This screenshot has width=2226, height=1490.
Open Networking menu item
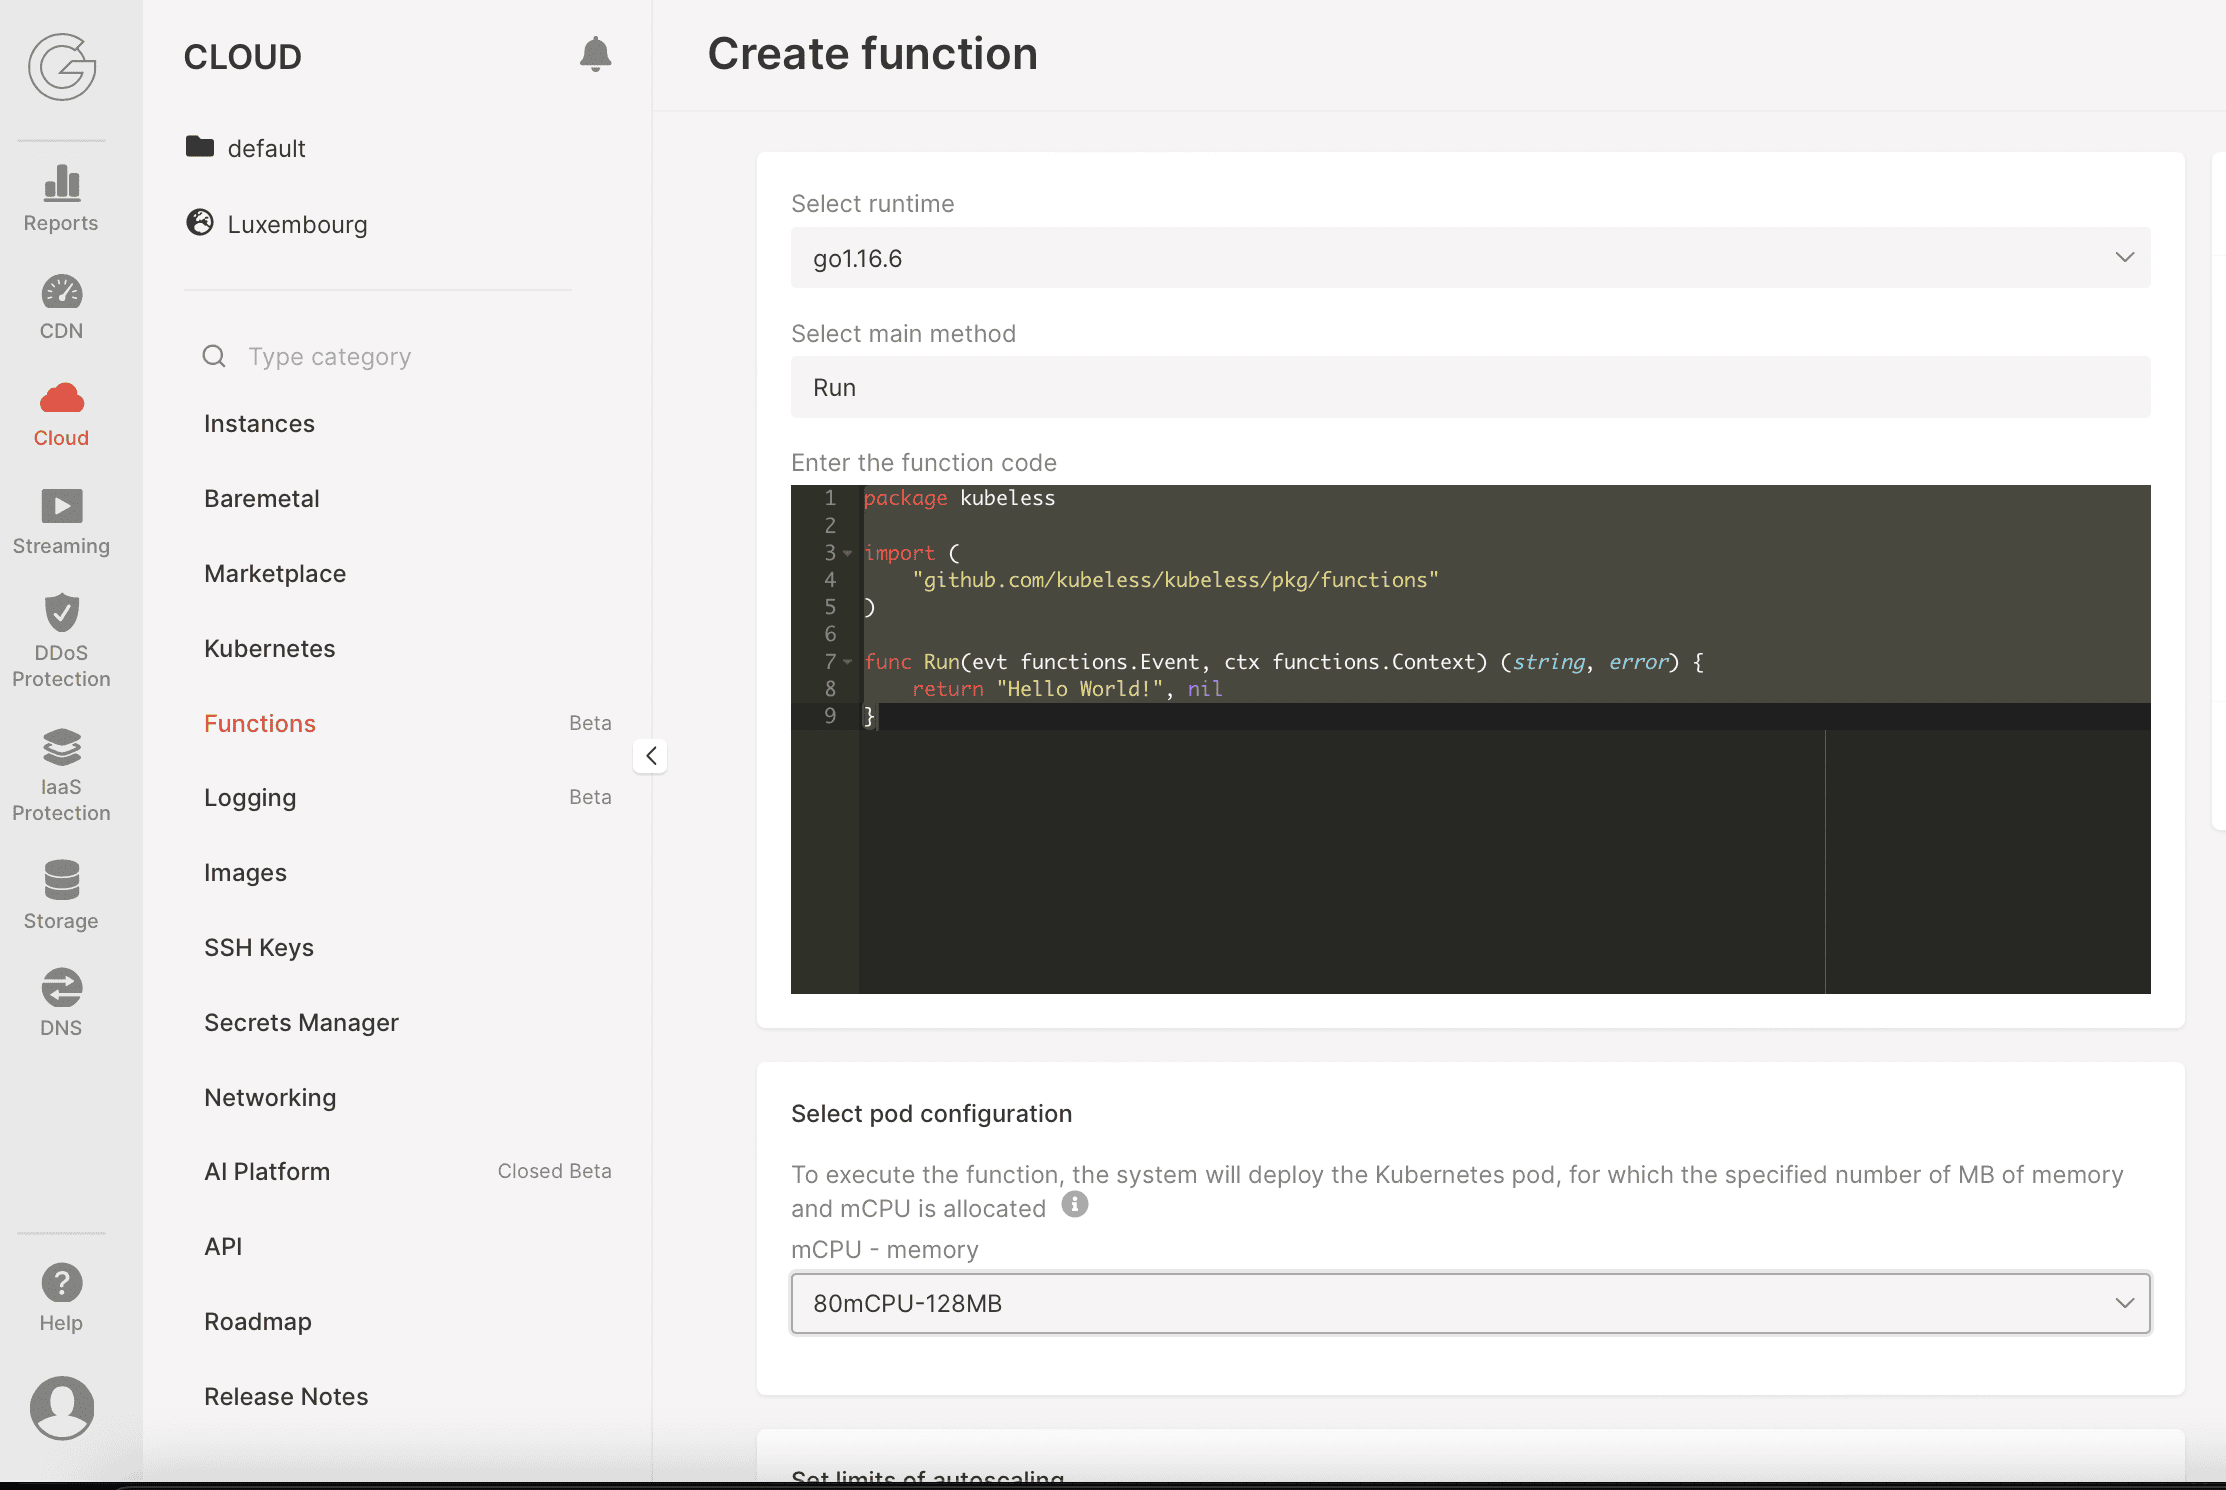point(270,1098)
